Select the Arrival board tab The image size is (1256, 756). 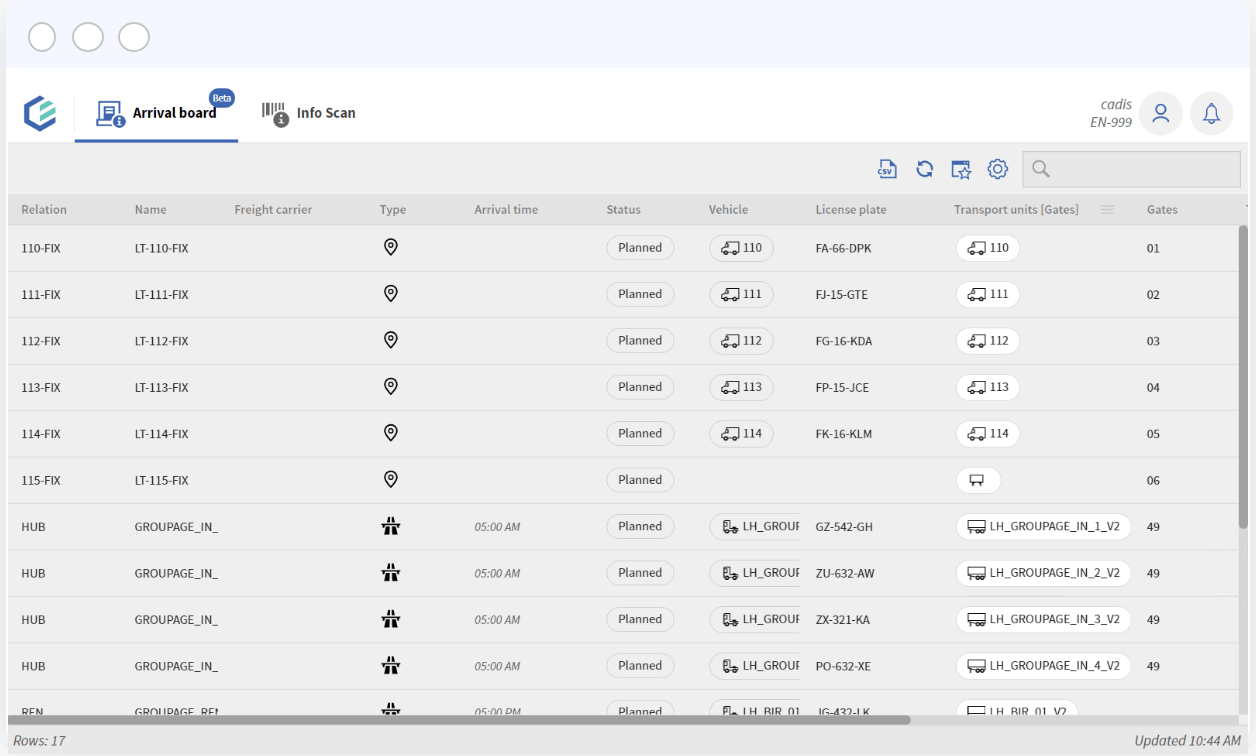[156, 113]
